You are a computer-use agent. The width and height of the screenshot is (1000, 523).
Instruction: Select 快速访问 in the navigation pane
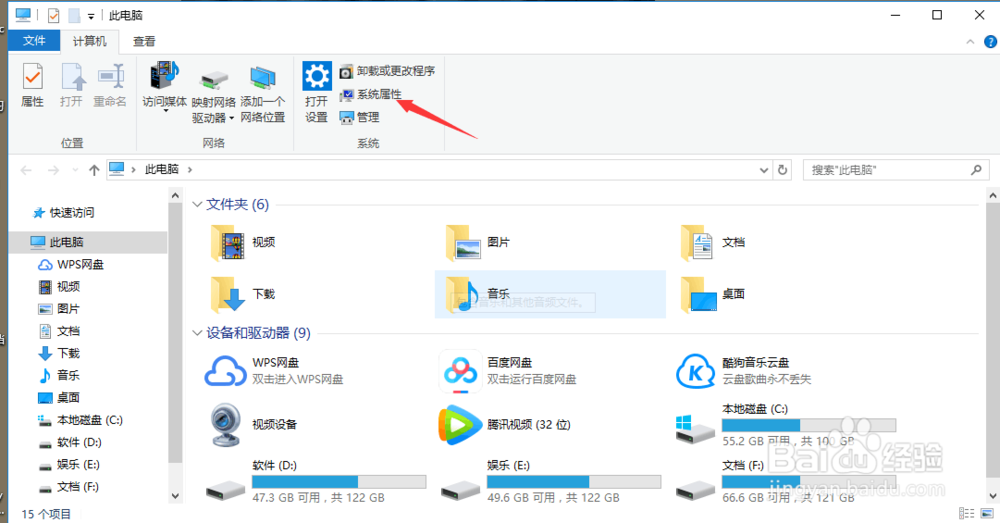(x=63, y=212)
